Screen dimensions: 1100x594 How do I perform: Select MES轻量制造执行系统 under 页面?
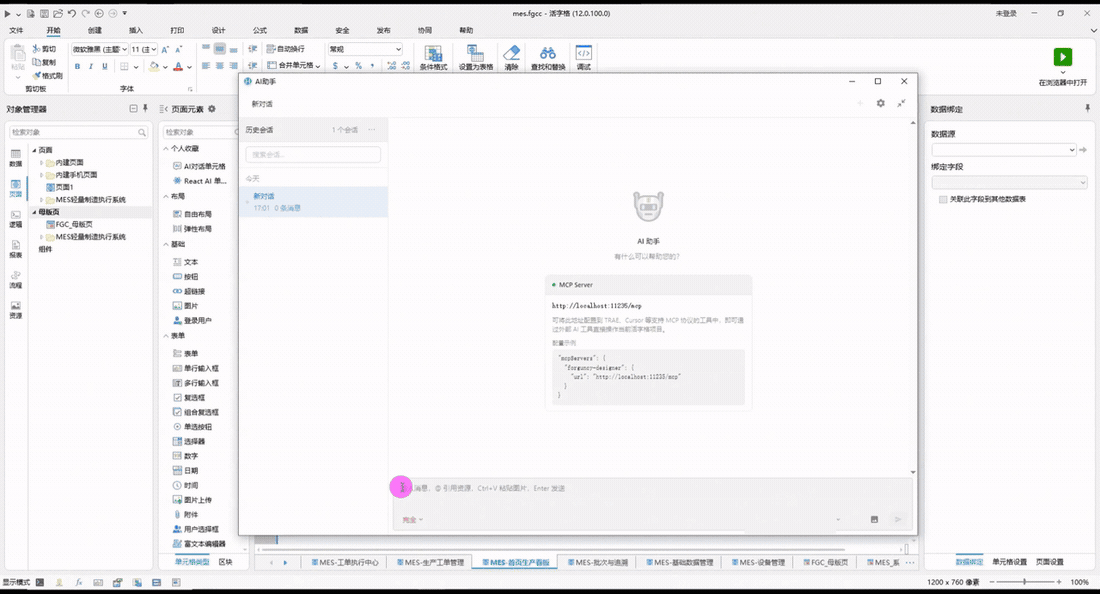pos(90,200)
